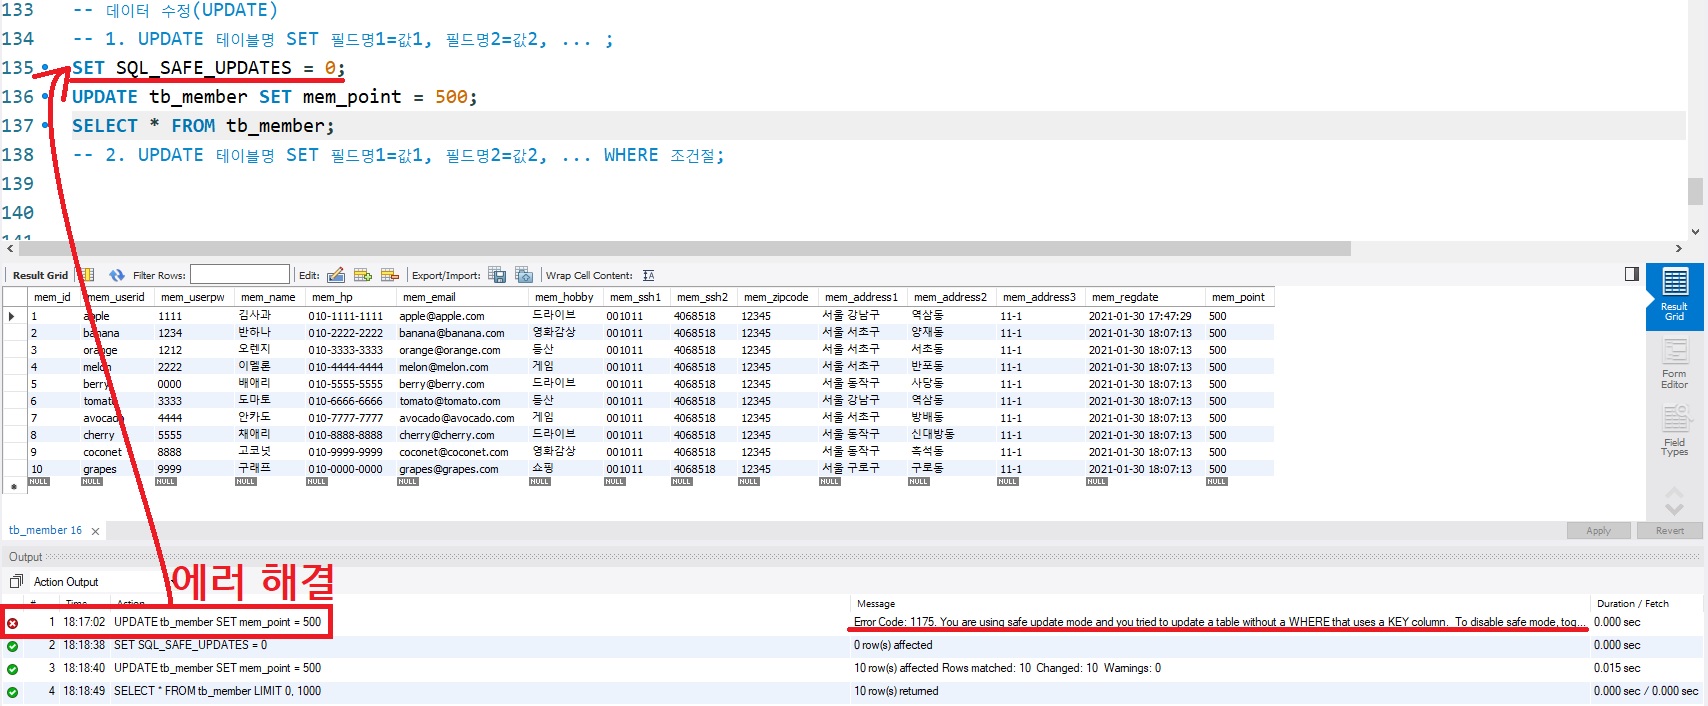Click the insert new row icon

click(x=363, y=275)
